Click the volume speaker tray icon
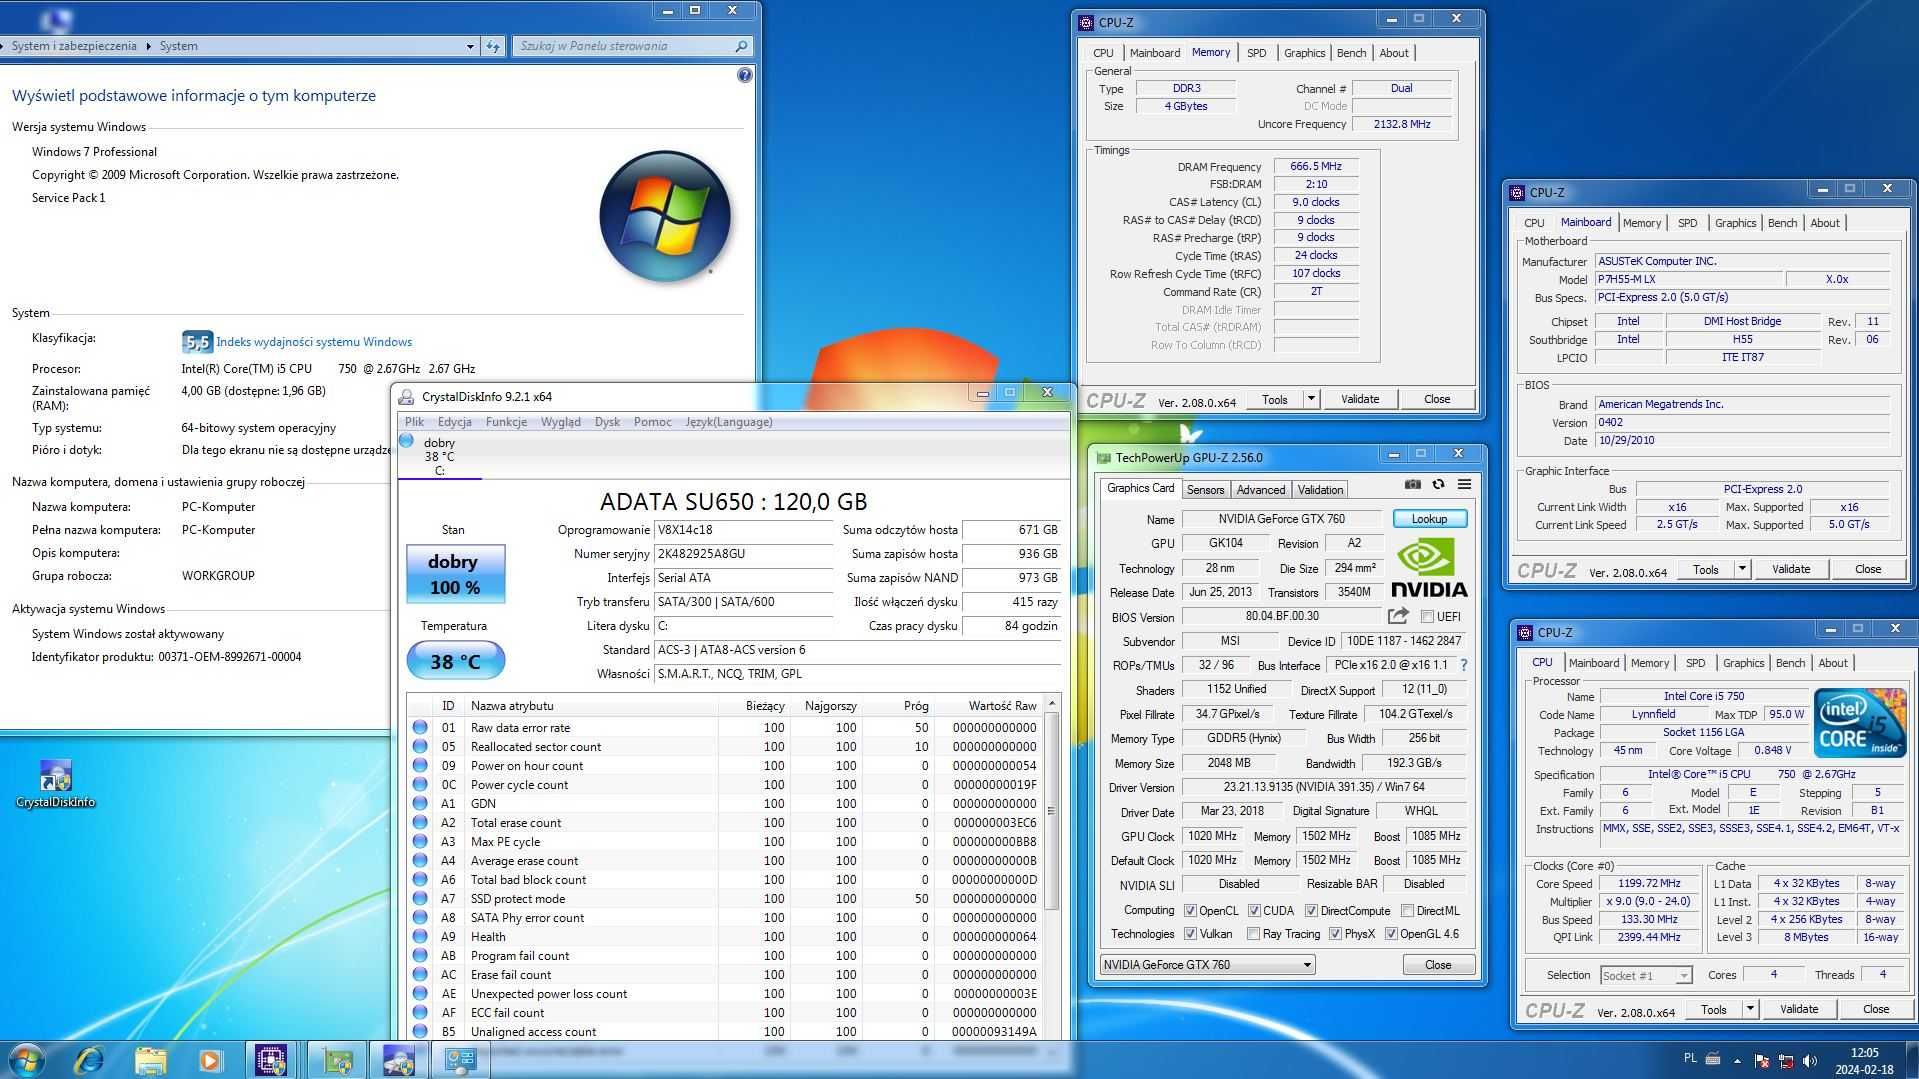 (x=1809, y=1060)
